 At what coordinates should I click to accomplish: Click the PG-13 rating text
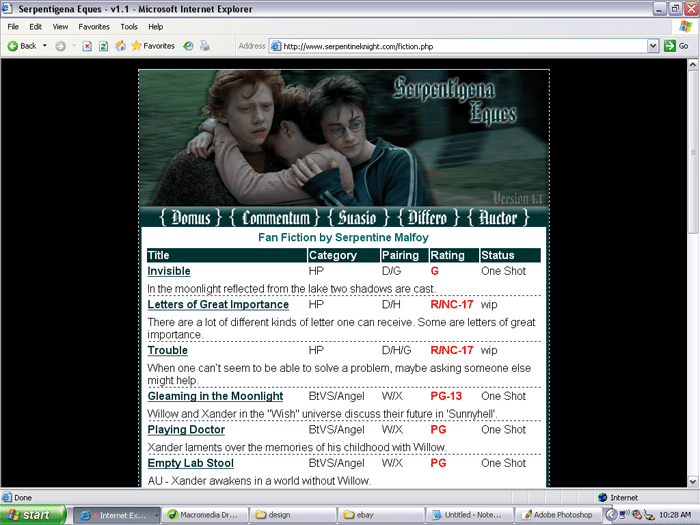[x=446, y=396]
